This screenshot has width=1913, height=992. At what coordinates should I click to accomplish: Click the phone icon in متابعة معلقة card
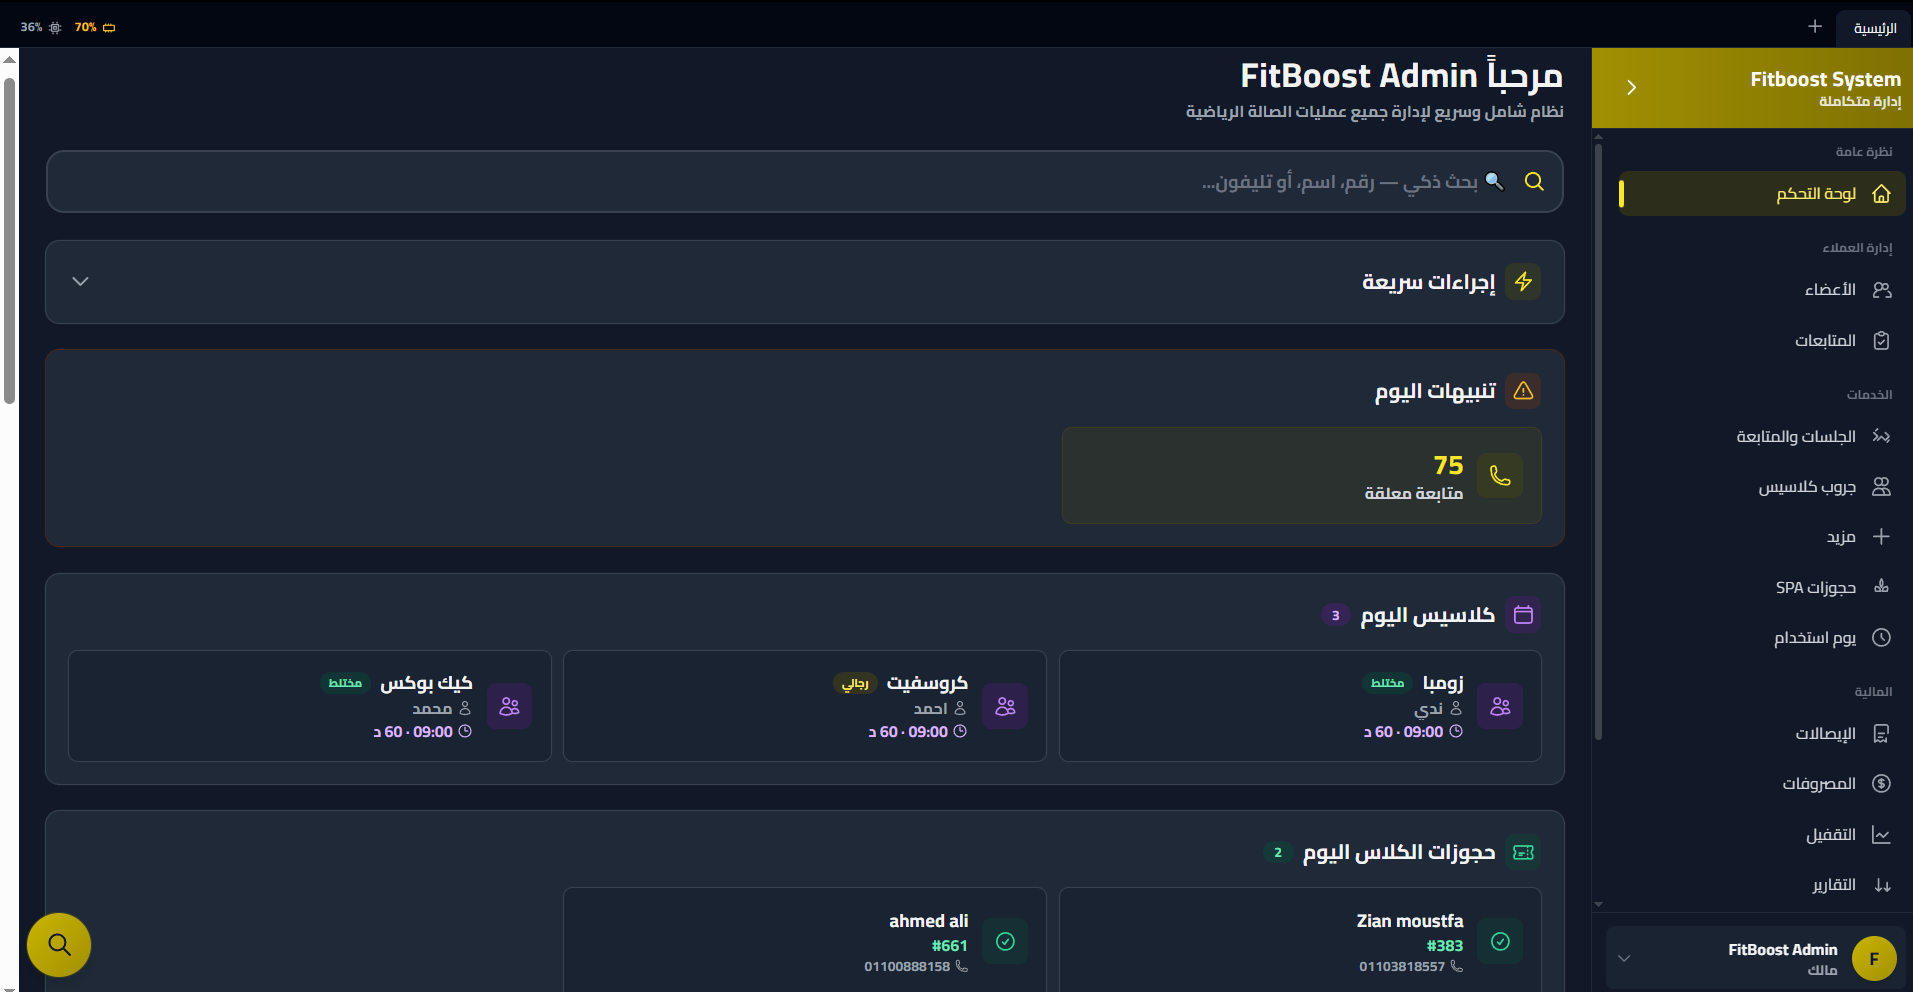tap(1500, 476)
